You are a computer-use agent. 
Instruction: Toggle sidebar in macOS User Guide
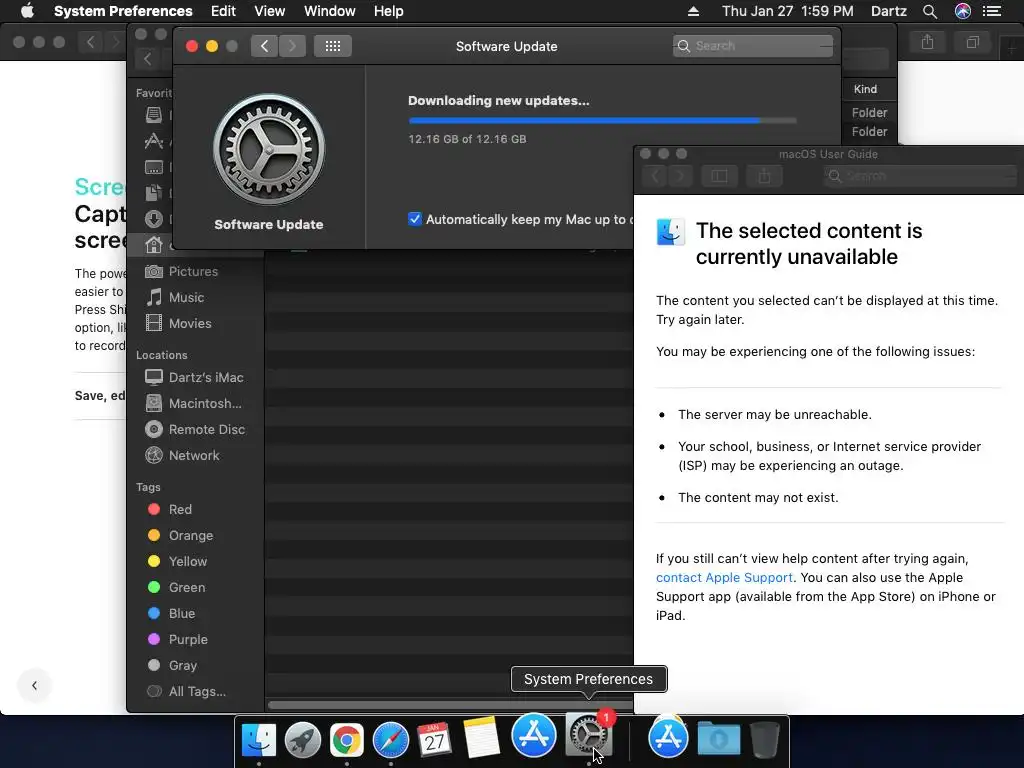(719, 176)
